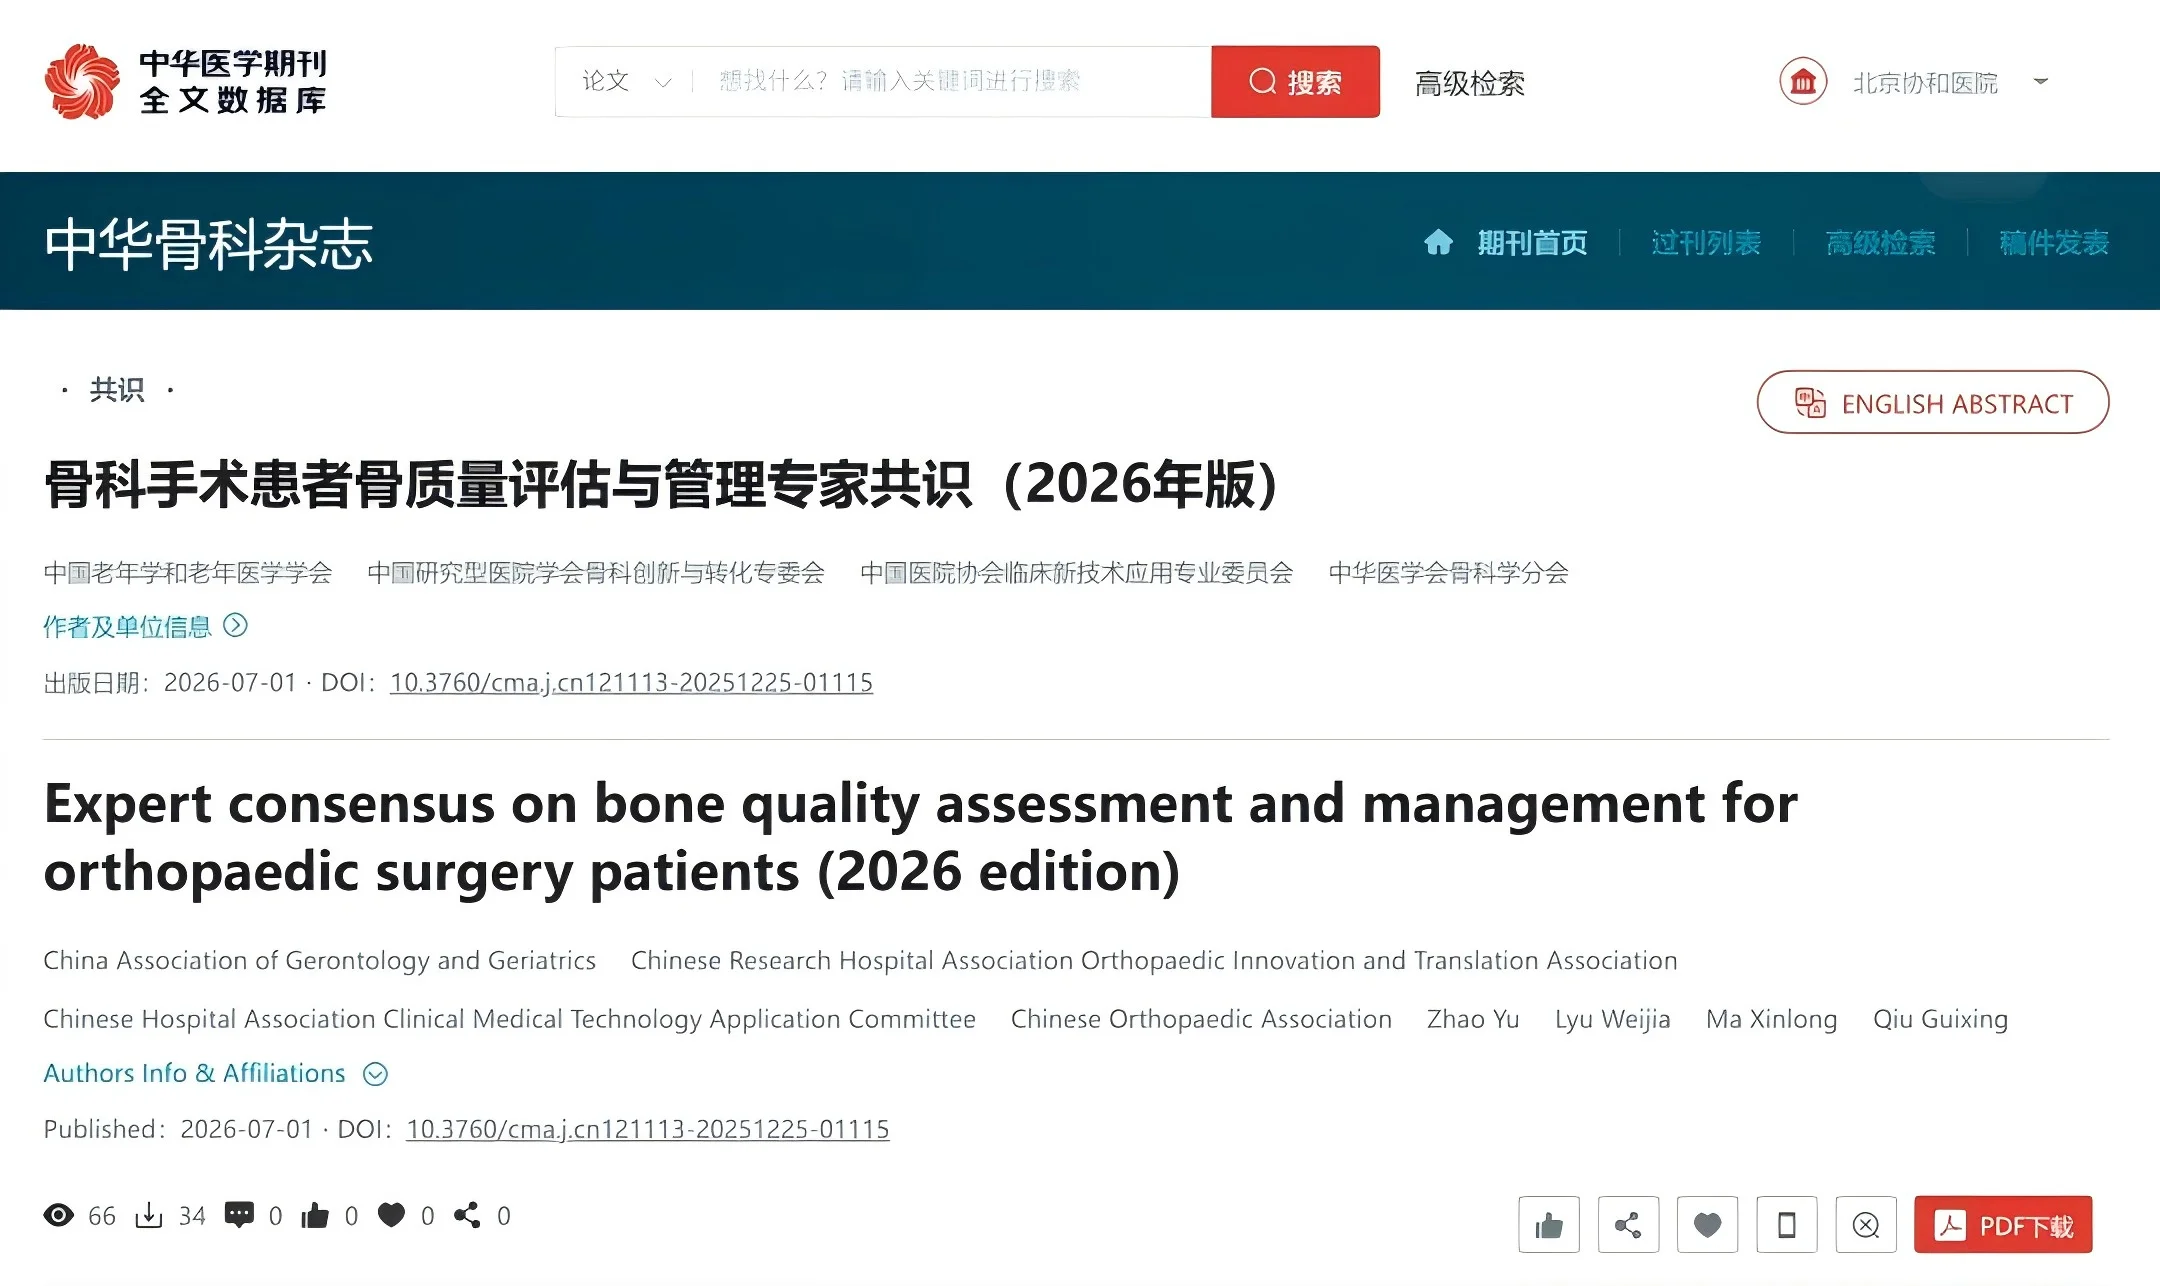Screen dimensions: 2160x1286
Task: Focus the keyword search input field
Action: (953, 81)
